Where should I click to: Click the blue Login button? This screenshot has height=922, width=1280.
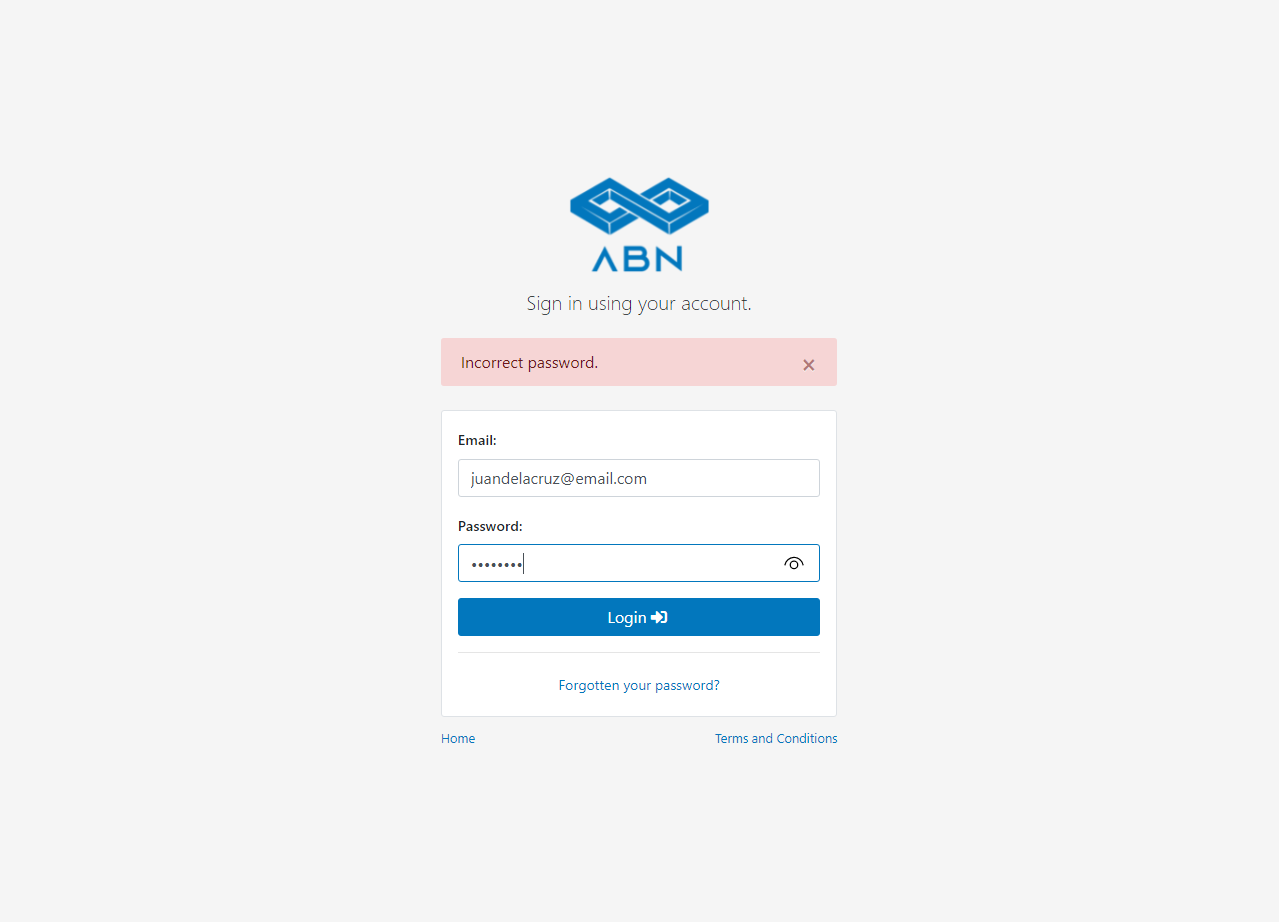pyautogui.click(x=639, y=617)
